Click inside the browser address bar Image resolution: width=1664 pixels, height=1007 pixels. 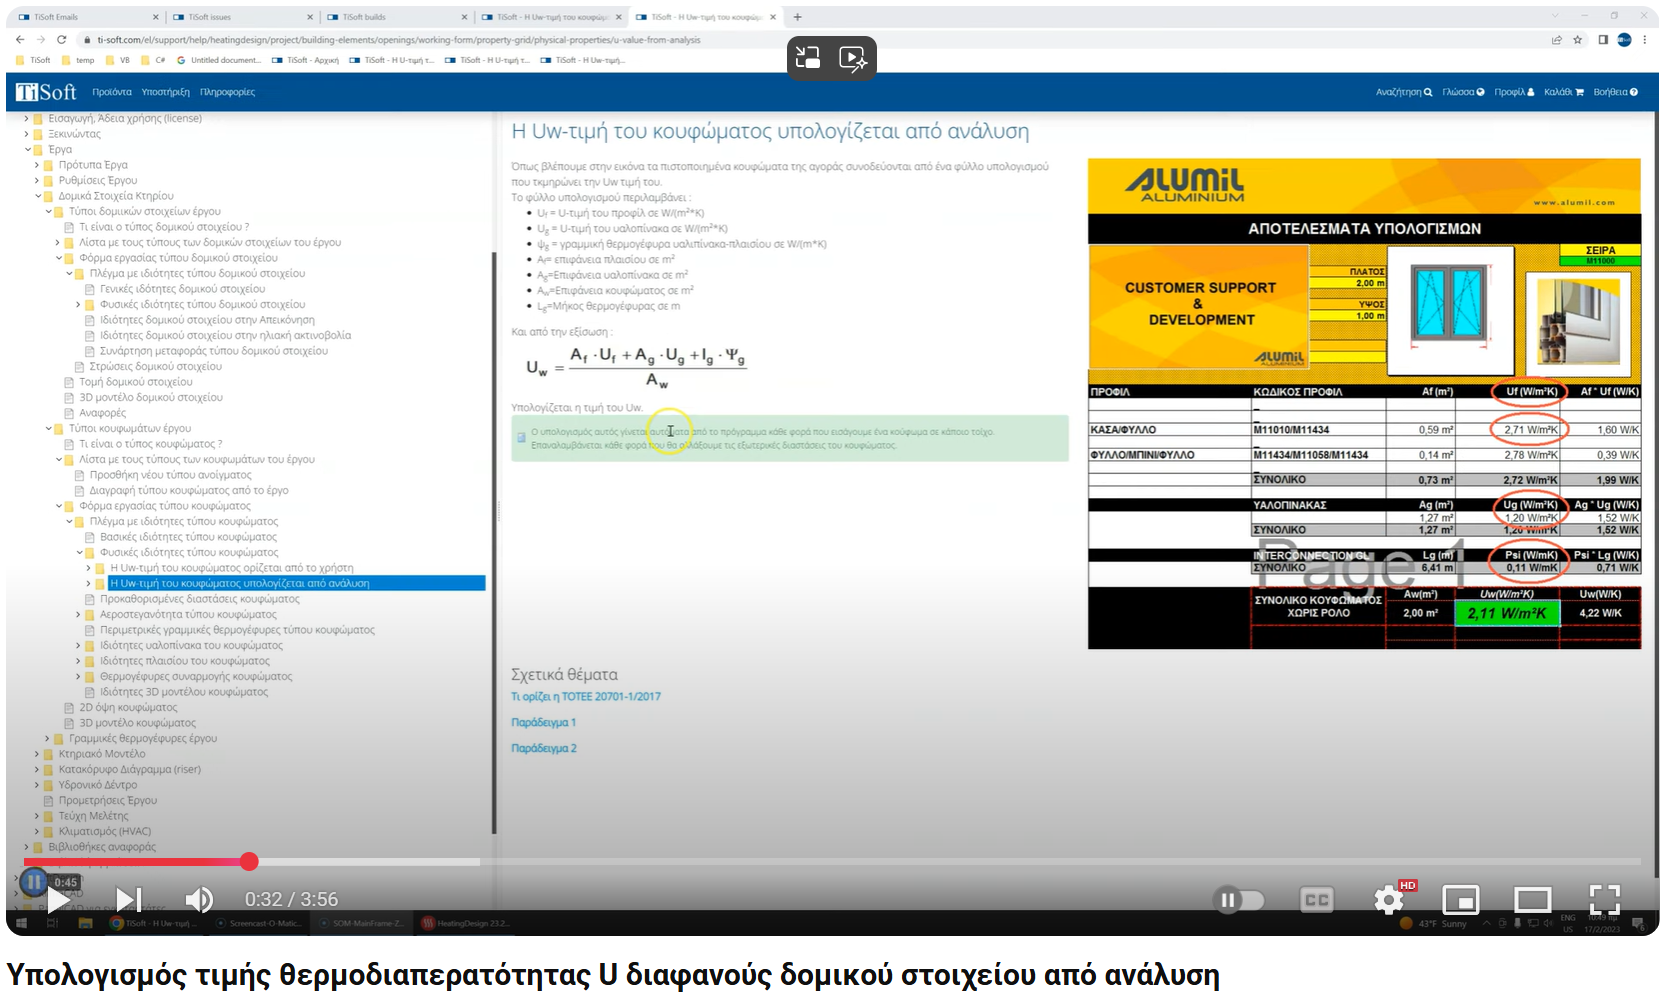(400, 40)
